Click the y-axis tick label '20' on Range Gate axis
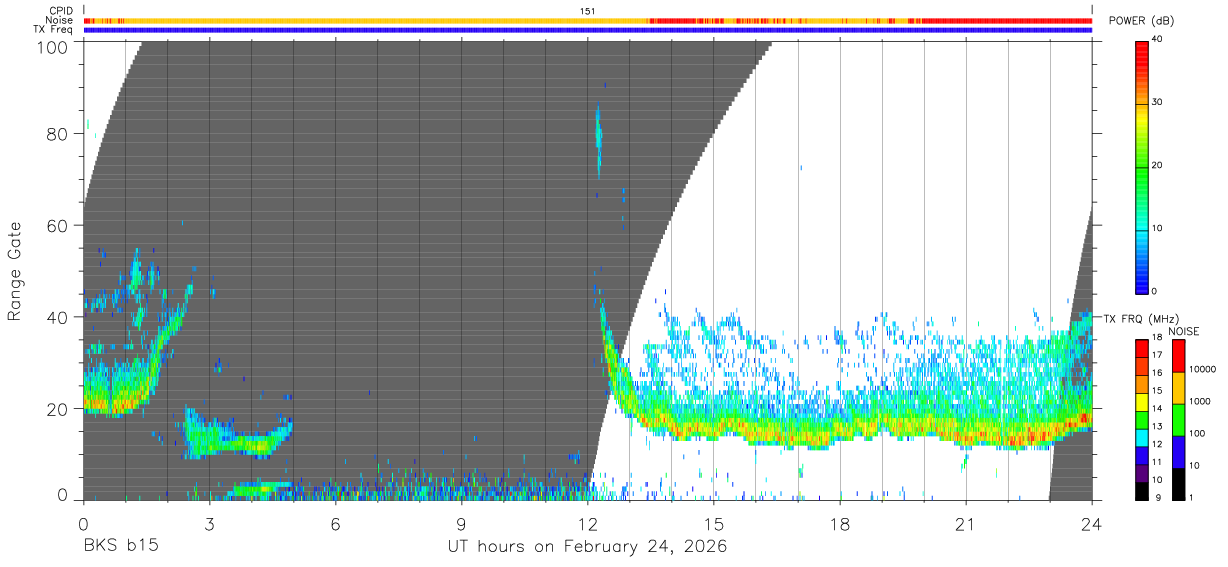This screenshot has height=567, width=1228. click(x=58, y=408)
